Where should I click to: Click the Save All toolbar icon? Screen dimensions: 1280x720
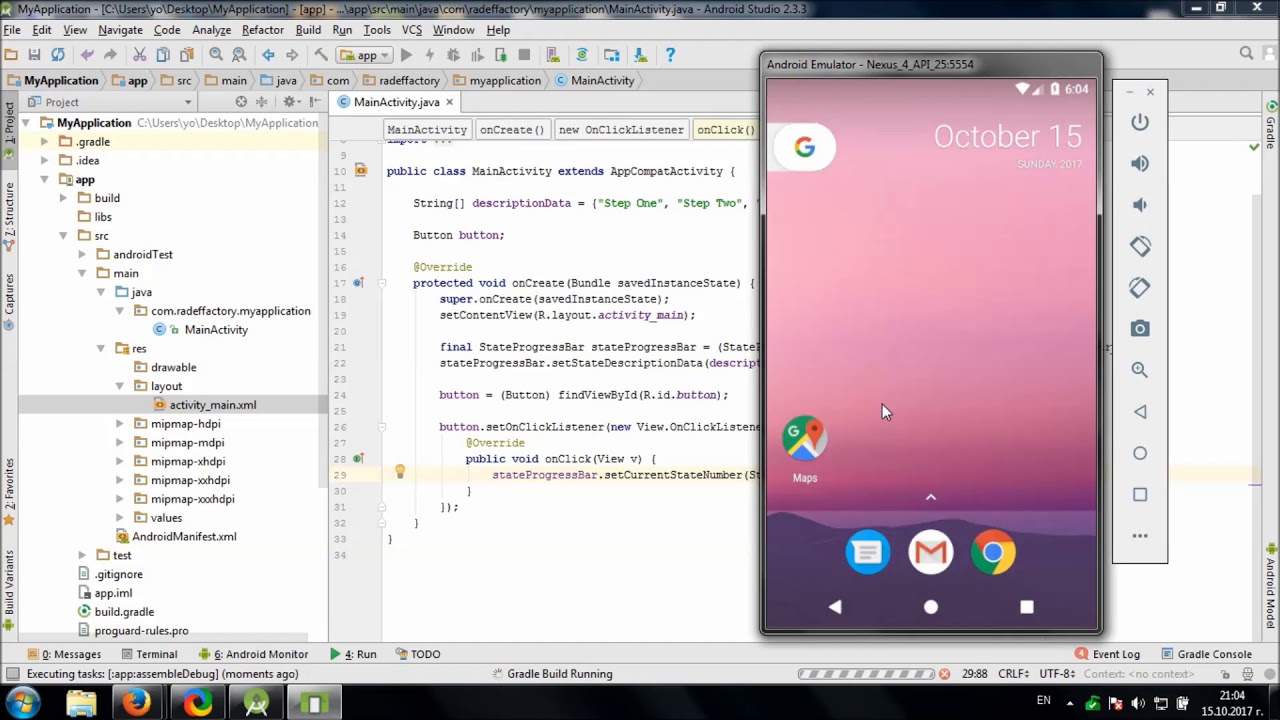[x=34, y=55]
